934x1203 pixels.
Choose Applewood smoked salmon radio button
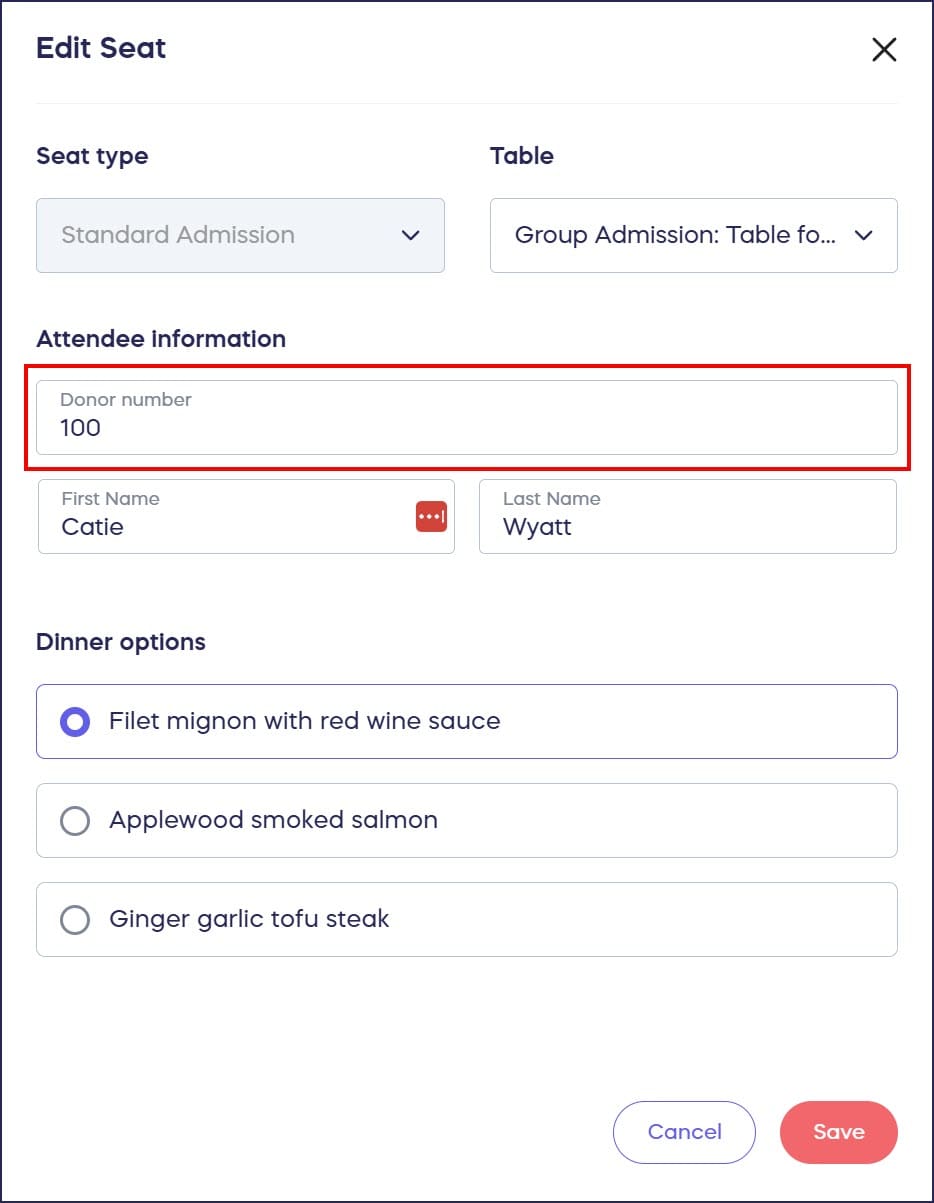point(75,821)
